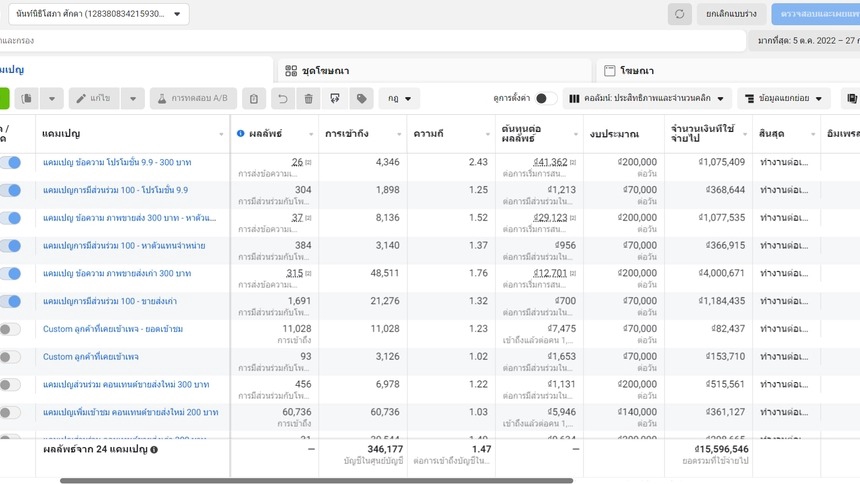
Task: Click the info icon beside ผลลัพธ์ header
Action: (x=241, y=133)
